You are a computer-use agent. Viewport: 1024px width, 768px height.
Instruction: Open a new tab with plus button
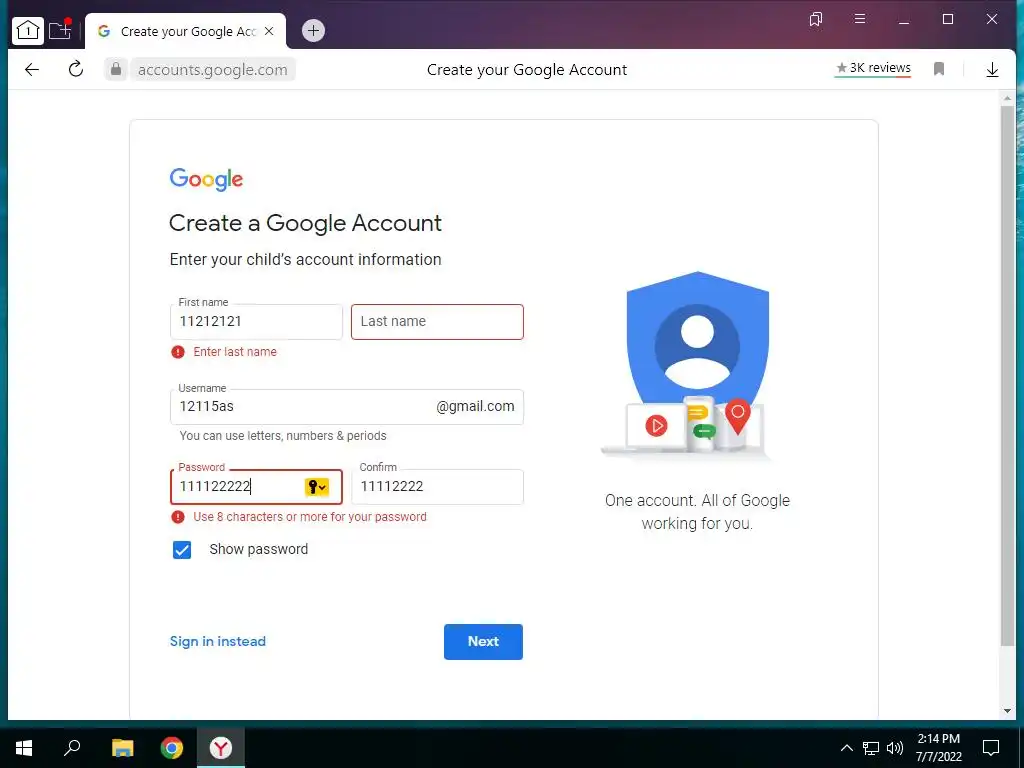pyautogui.click(x=313, y=31)
